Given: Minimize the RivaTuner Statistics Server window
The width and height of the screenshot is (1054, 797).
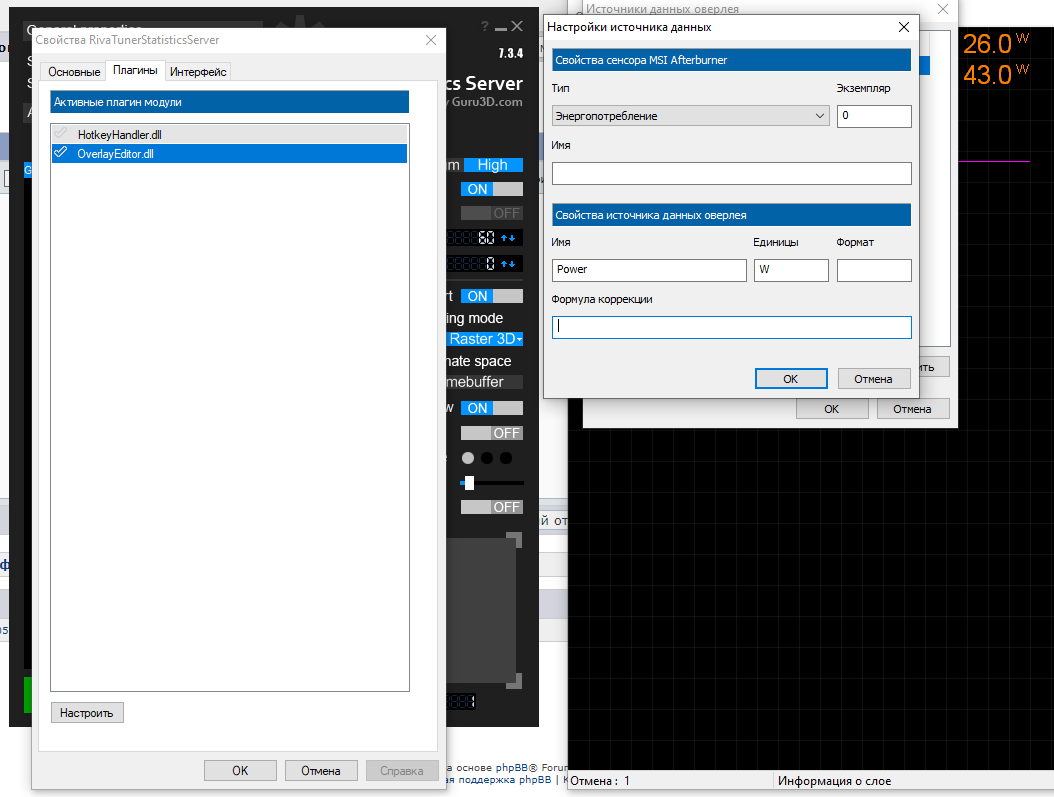Looking at the screenshot, I should [501, 28].
